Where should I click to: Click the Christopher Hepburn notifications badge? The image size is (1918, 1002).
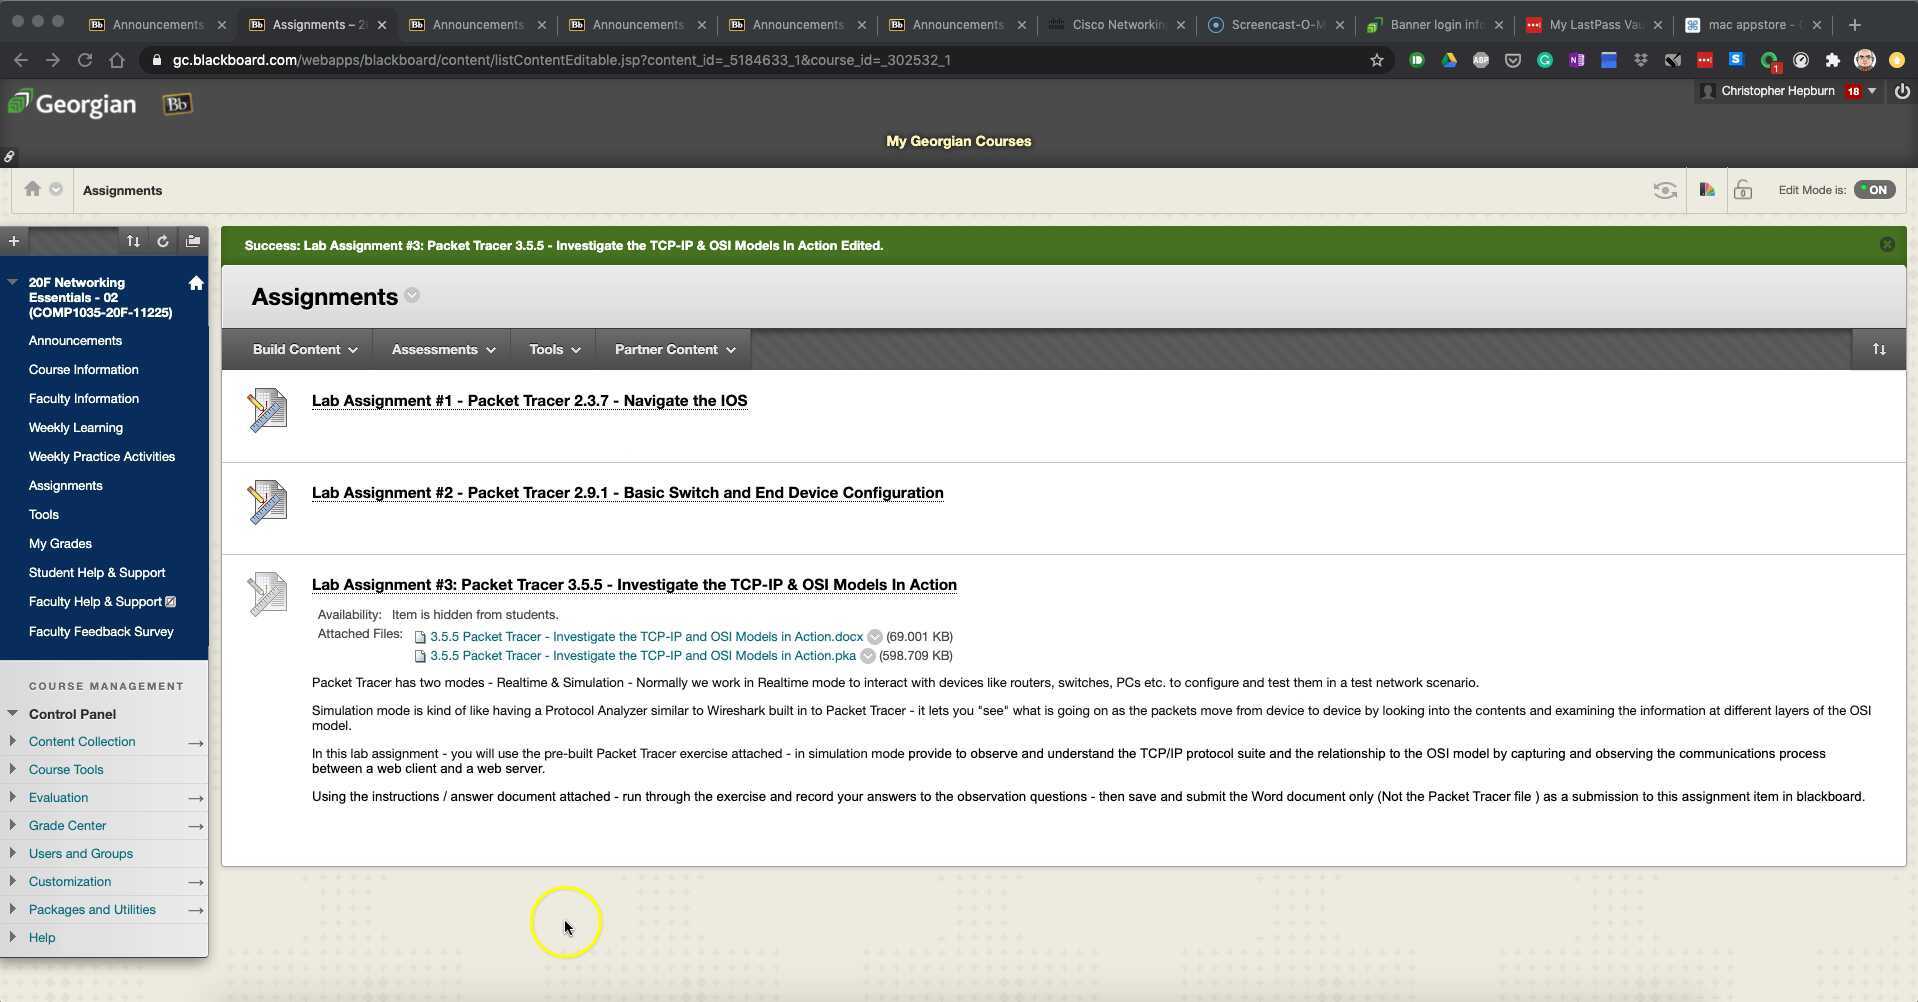(x=1853, y=91)
